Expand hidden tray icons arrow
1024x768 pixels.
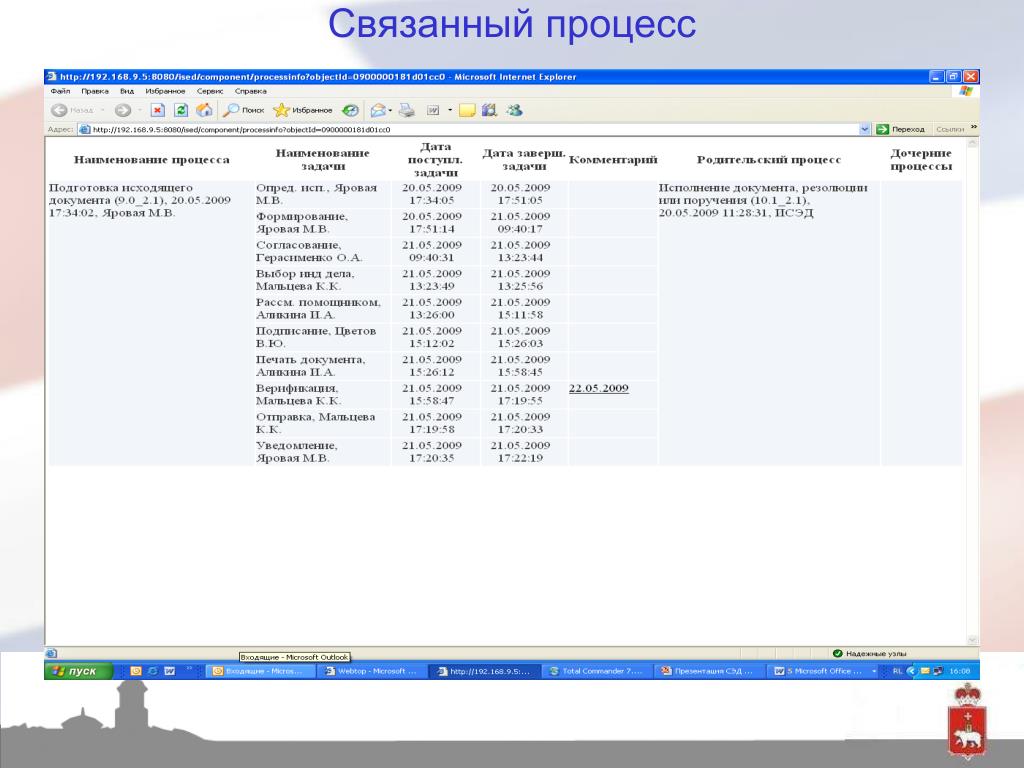[912, 671]
